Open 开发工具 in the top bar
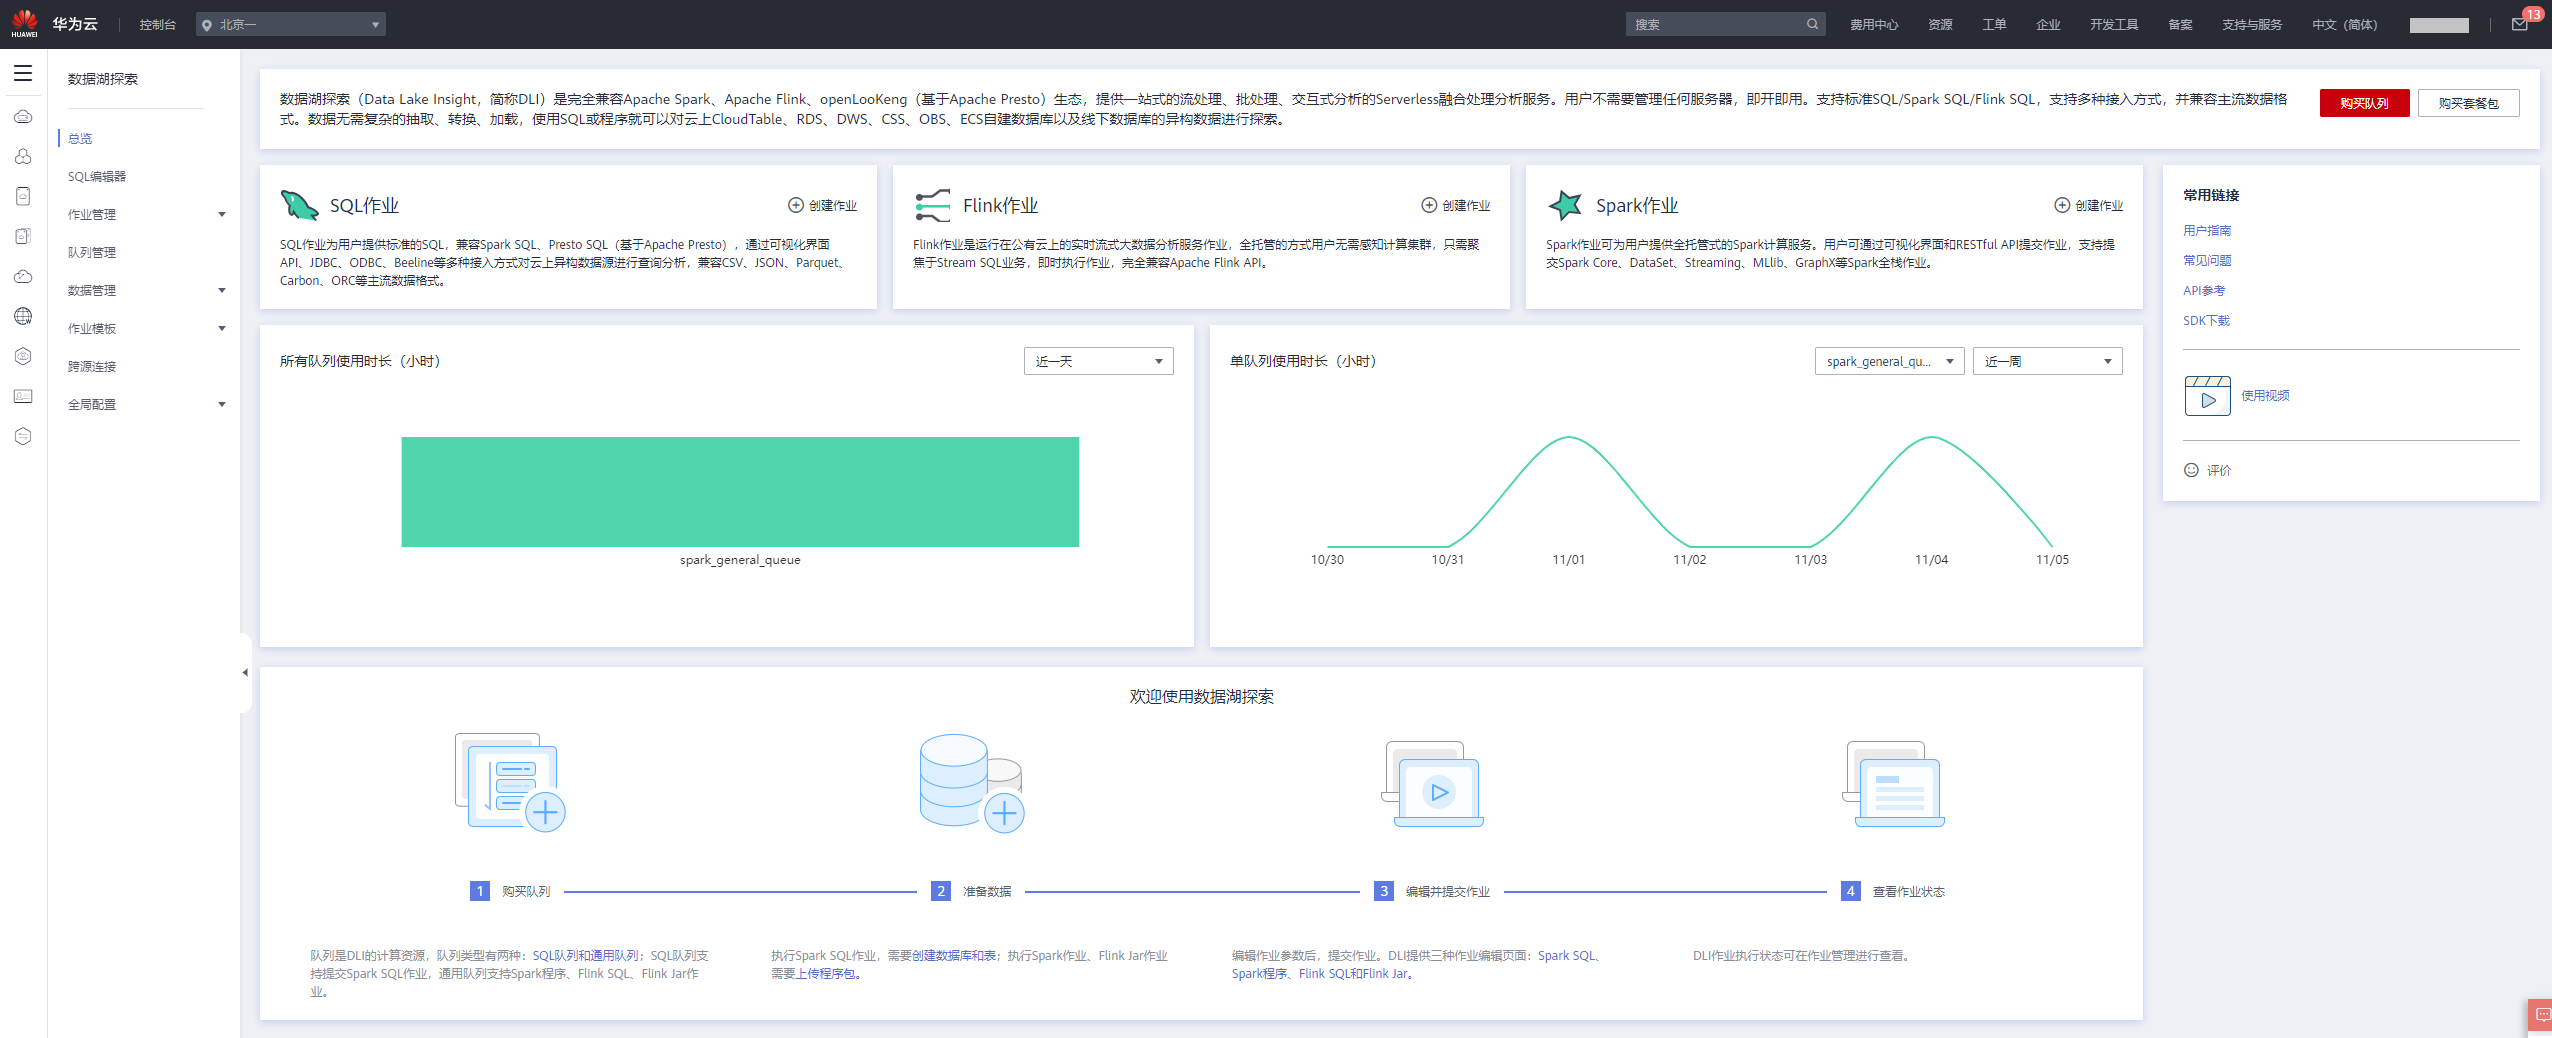 pos(2114,24)
